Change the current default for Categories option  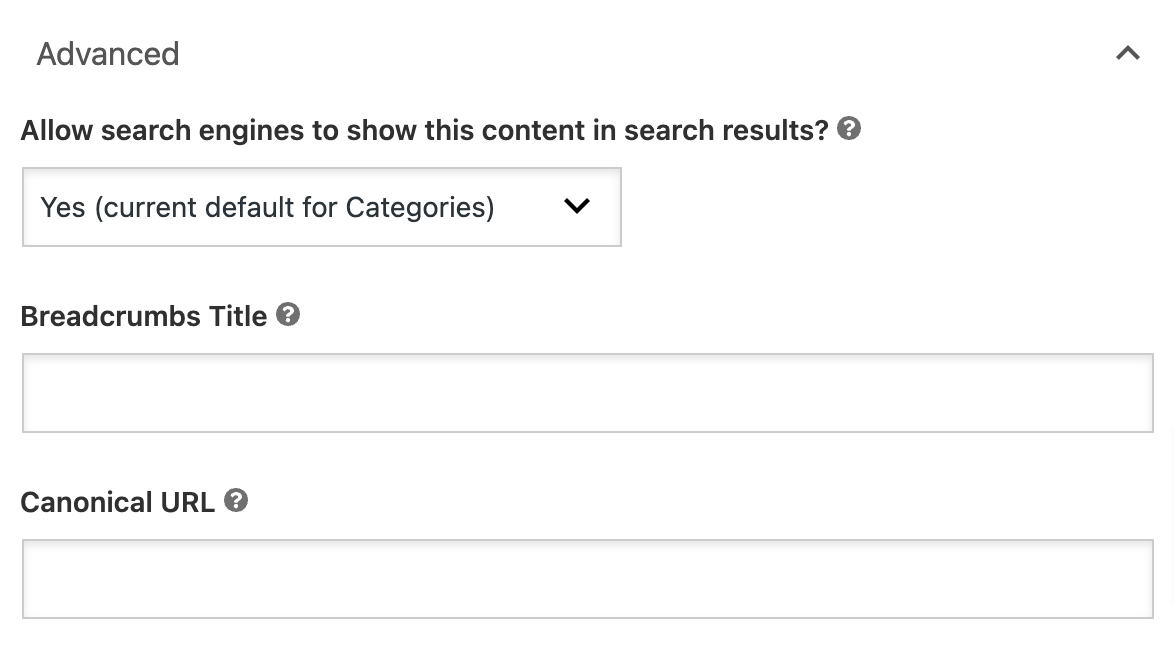click(322, 207)
